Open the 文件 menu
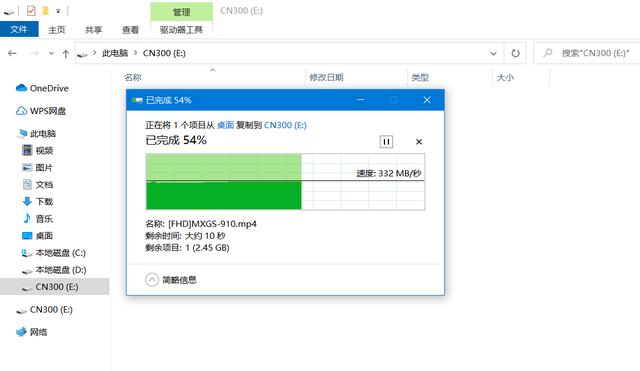 [19, 29]
